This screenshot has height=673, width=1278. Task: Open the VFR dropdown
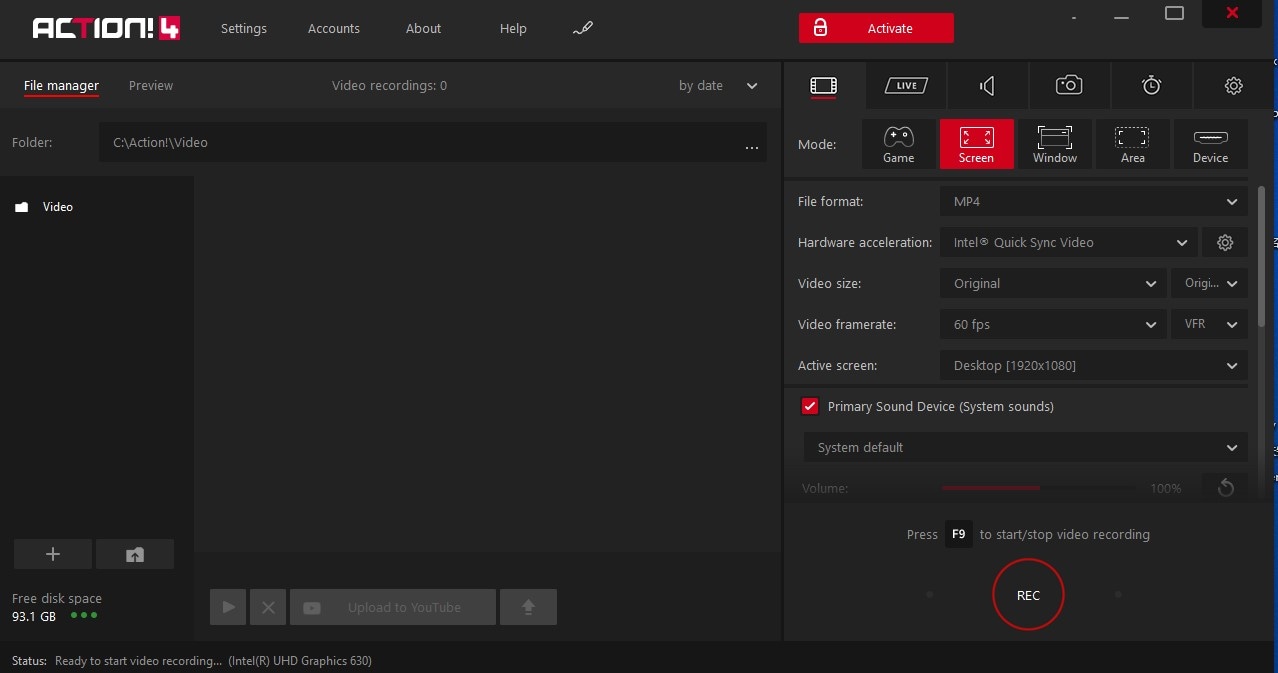point(1210,324)
